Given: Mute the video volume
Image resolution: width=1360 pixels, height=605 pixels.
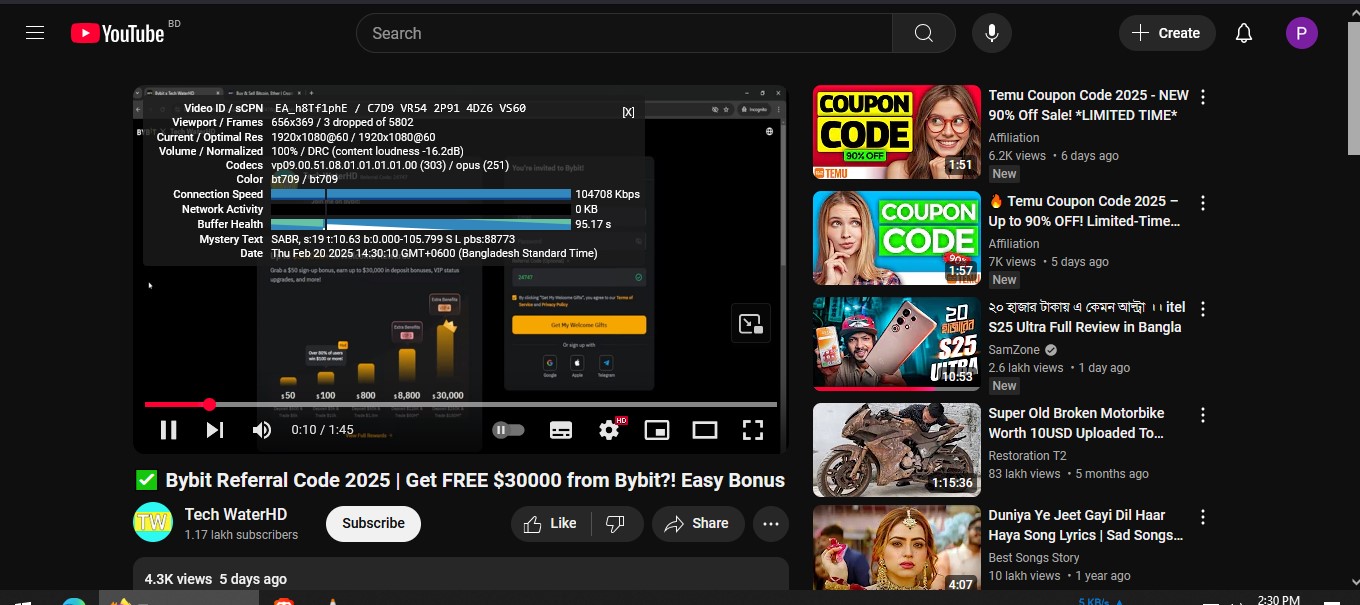Looking at the screenshot, I should pos(262,430).
